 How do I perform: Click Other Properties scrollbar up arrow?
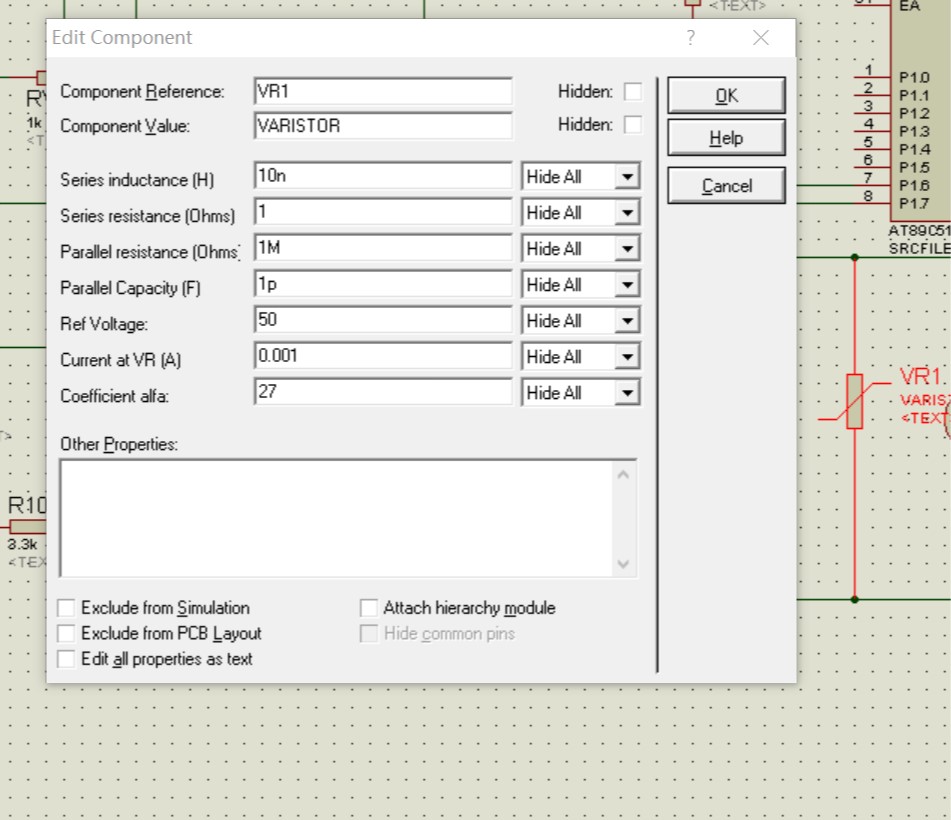[623, 474]
